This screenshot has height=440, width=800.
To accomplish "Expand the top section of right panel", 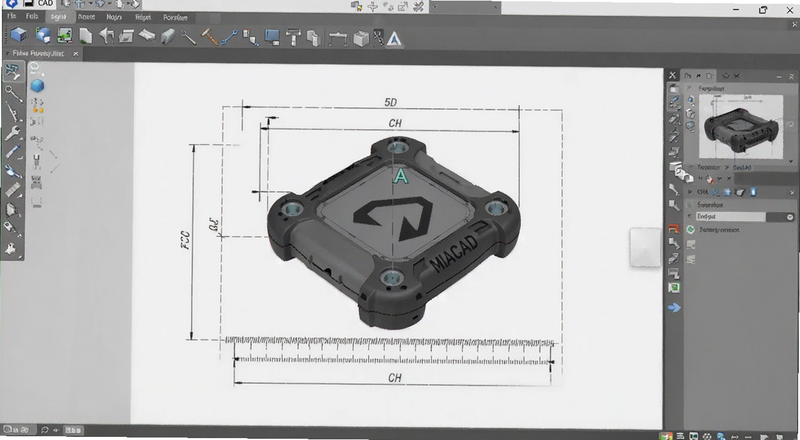I will click(689, 88).
